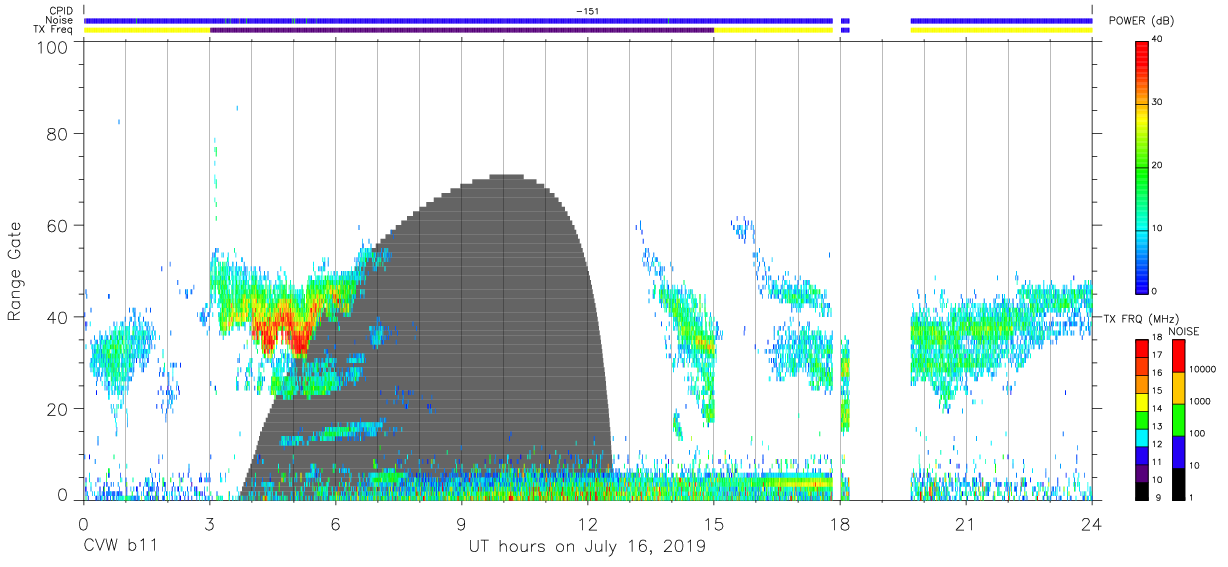Click the 21 tick on UT hours axis

[x=966, y=524]
